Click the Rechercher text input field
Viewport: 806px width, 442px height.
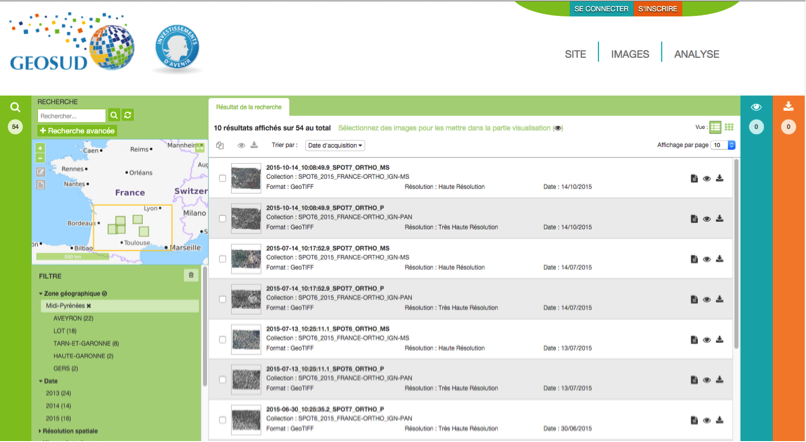coord(71,116)
